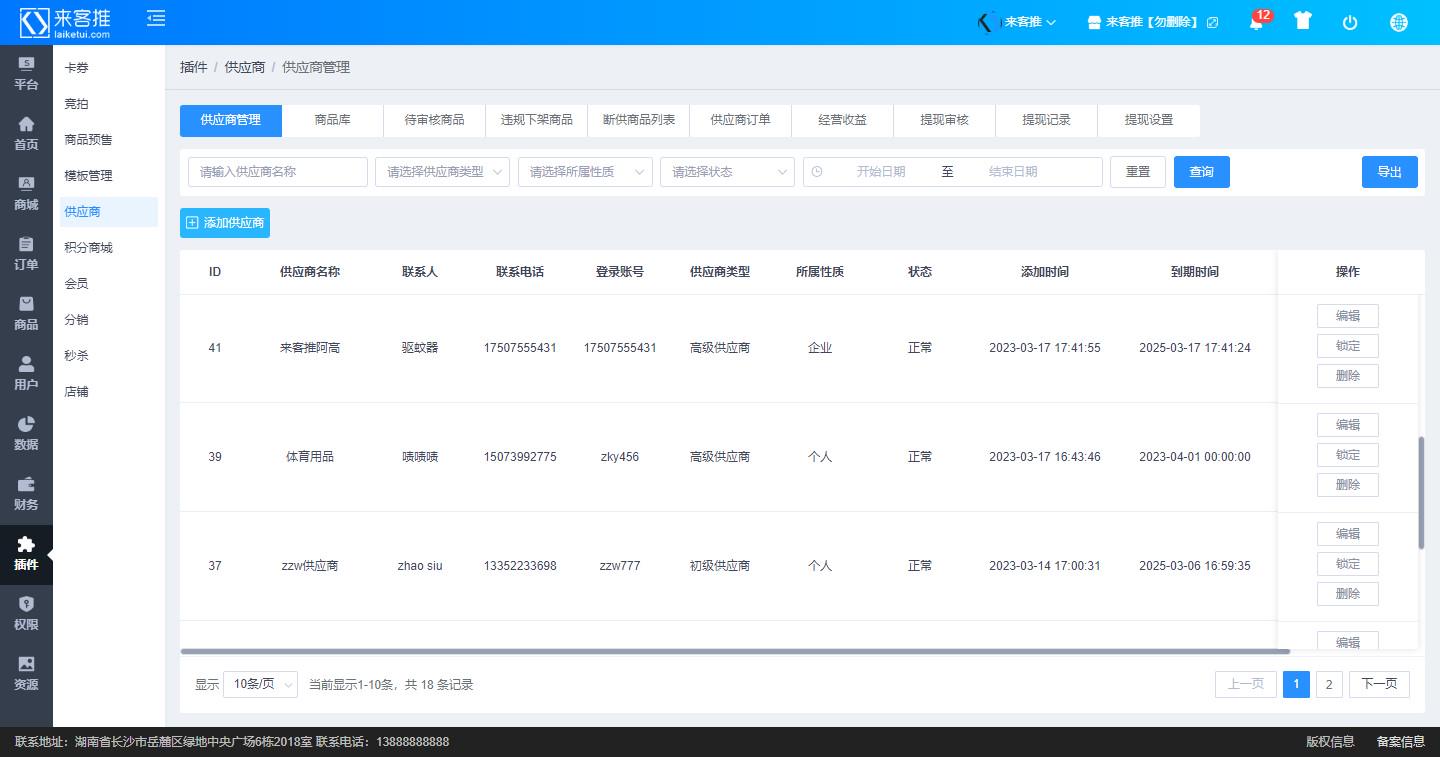The width and height of the screenshot is (1440, 757).
Task: Lock supplier 来客推阿高 with 锁定
Action: tap(1347, 346)
